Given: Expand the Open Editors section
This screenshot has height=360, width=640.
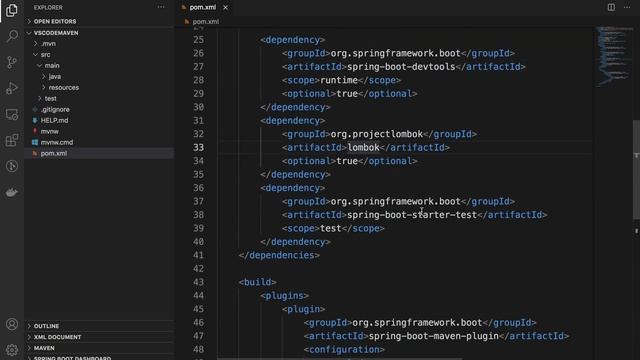Looking at the screenshot, I should pos(99,21).
